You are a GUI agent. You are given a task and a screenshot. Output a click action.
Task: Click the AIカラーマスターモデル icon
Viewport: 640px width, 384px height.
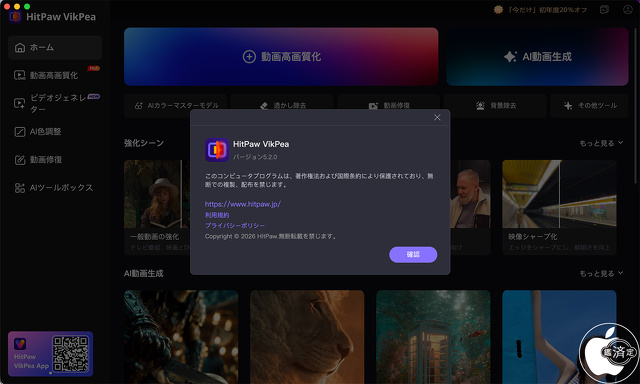pyautogui.click(x=139, y=106)
